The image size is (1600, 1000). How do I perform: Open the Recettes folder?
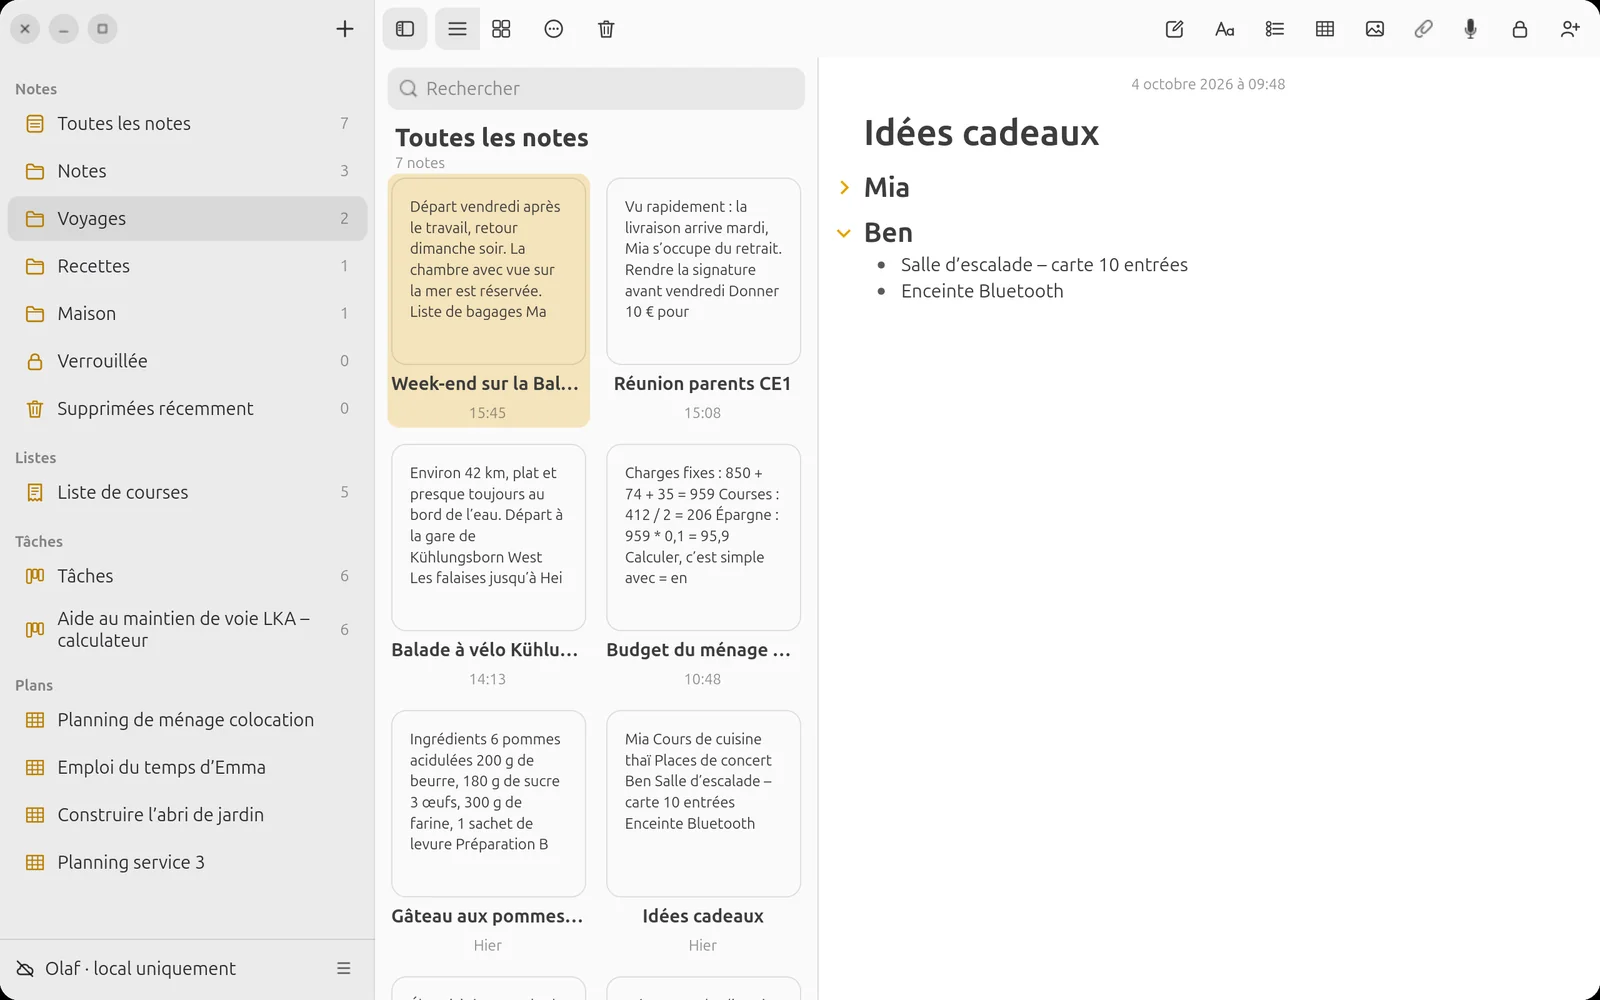coord(187,266)
